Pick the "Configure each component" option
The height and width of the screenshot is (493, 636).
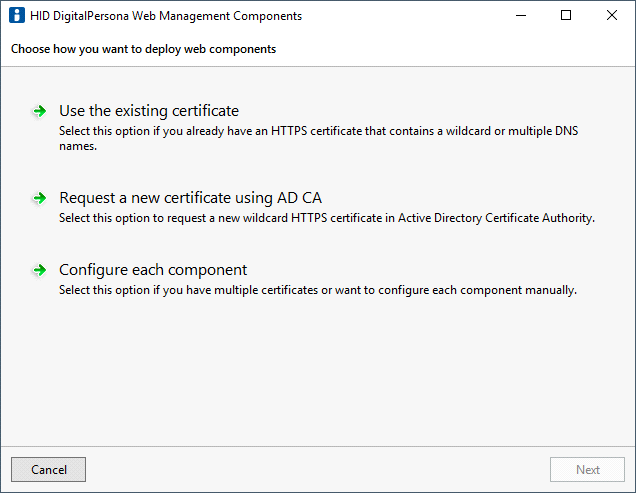point(153,270)
